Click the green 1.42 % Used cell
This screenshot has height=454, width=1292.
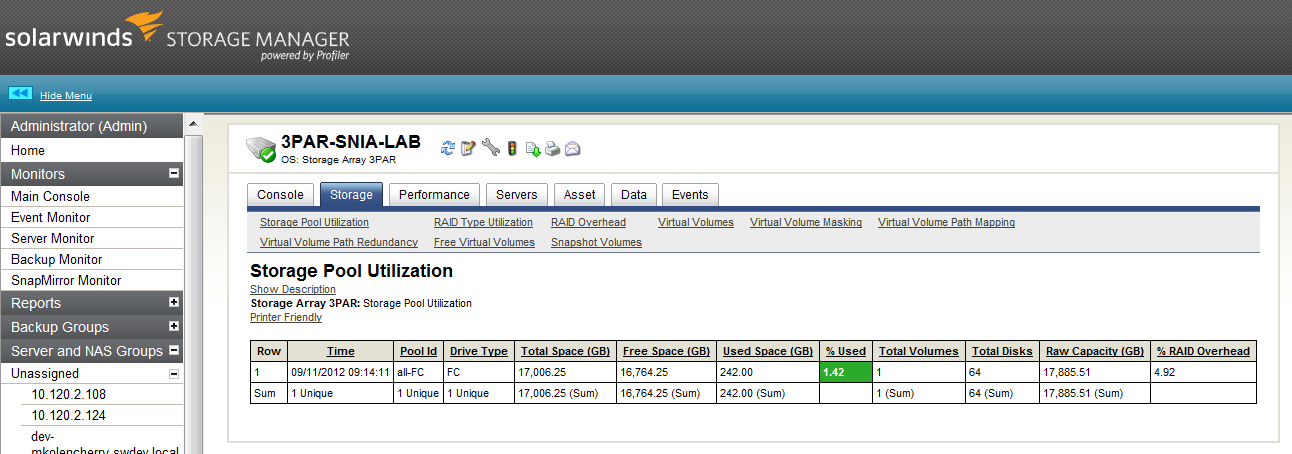(846, 372)
